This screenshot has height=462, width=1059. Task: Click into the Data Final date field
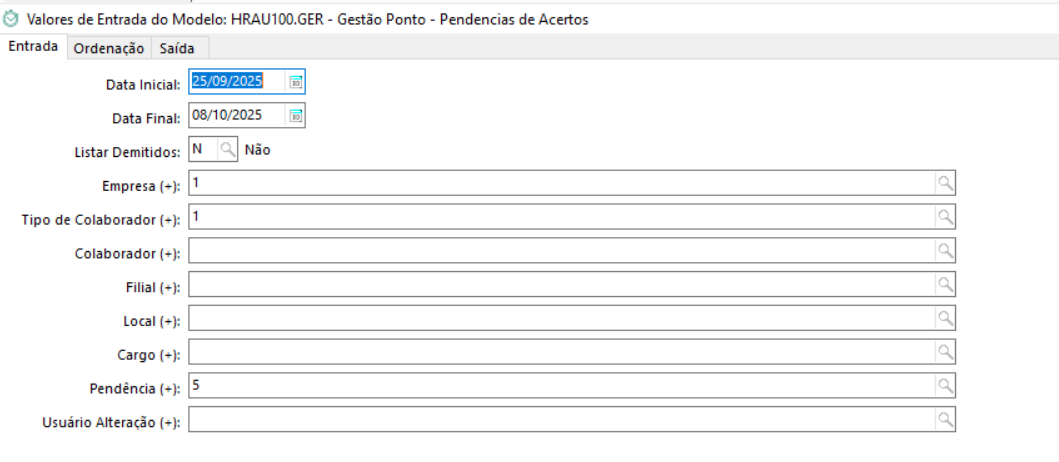point(237,116)
